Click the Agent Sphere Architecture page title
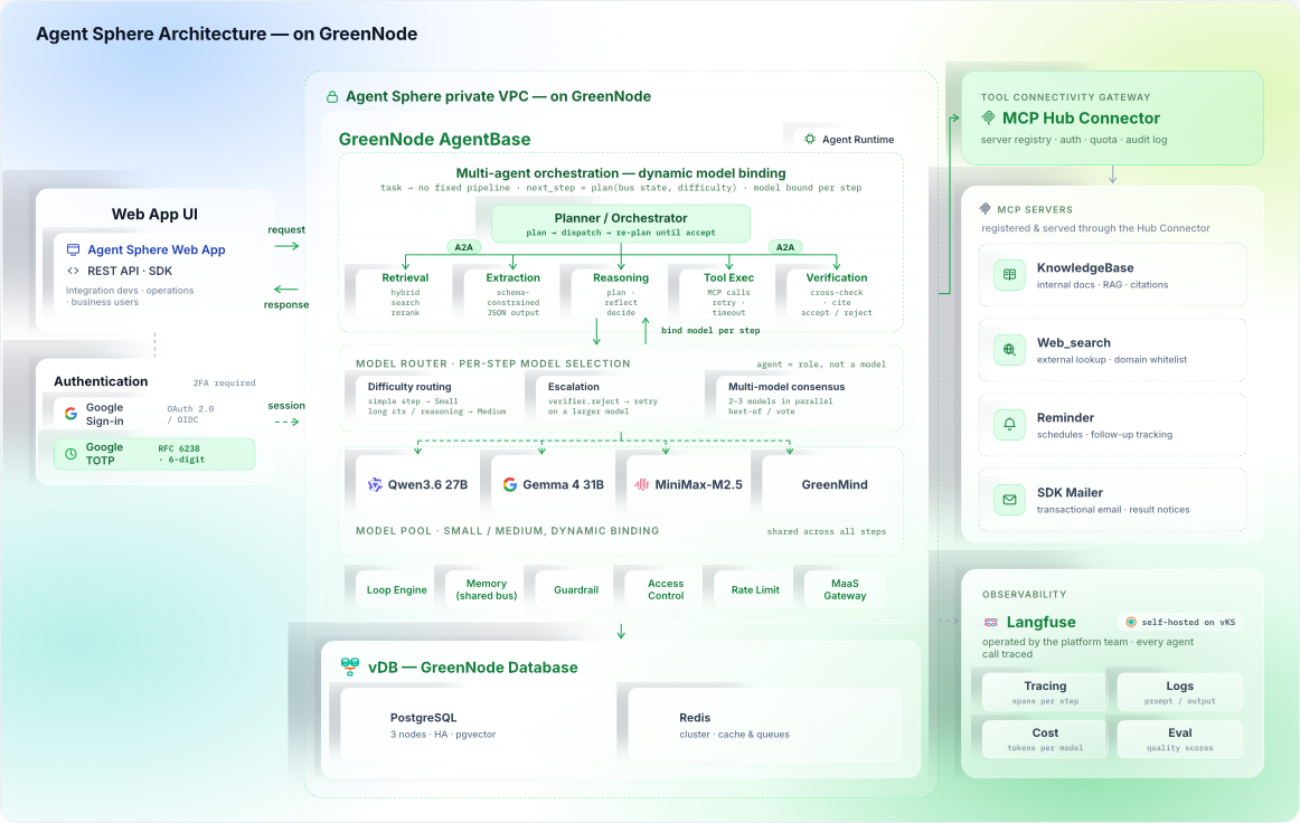The height and width of the screenshot is (823, 1300). coord(227,34)
